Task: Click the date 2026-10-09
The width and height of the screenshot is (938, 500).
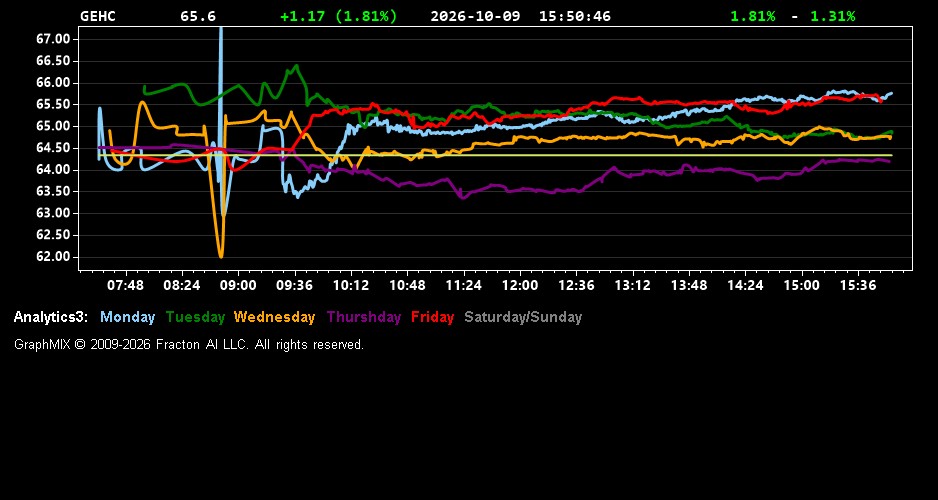Action: point(475,16)
